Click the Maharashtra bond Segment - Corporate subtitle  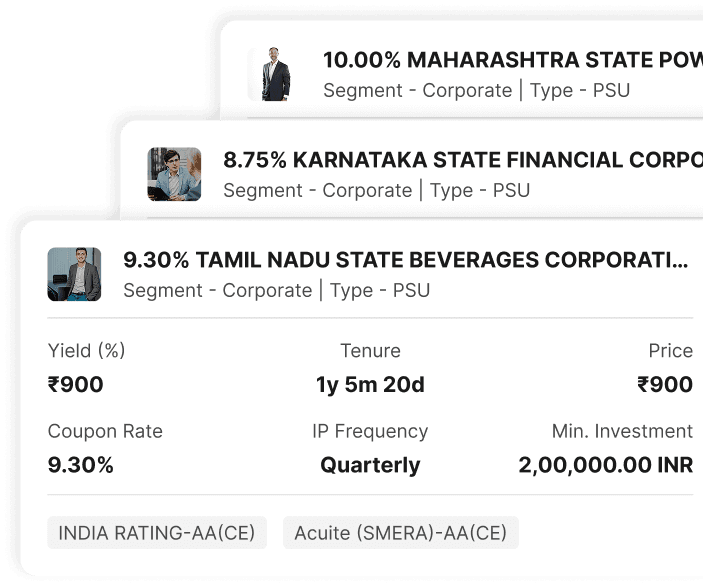tap(417, 90)
